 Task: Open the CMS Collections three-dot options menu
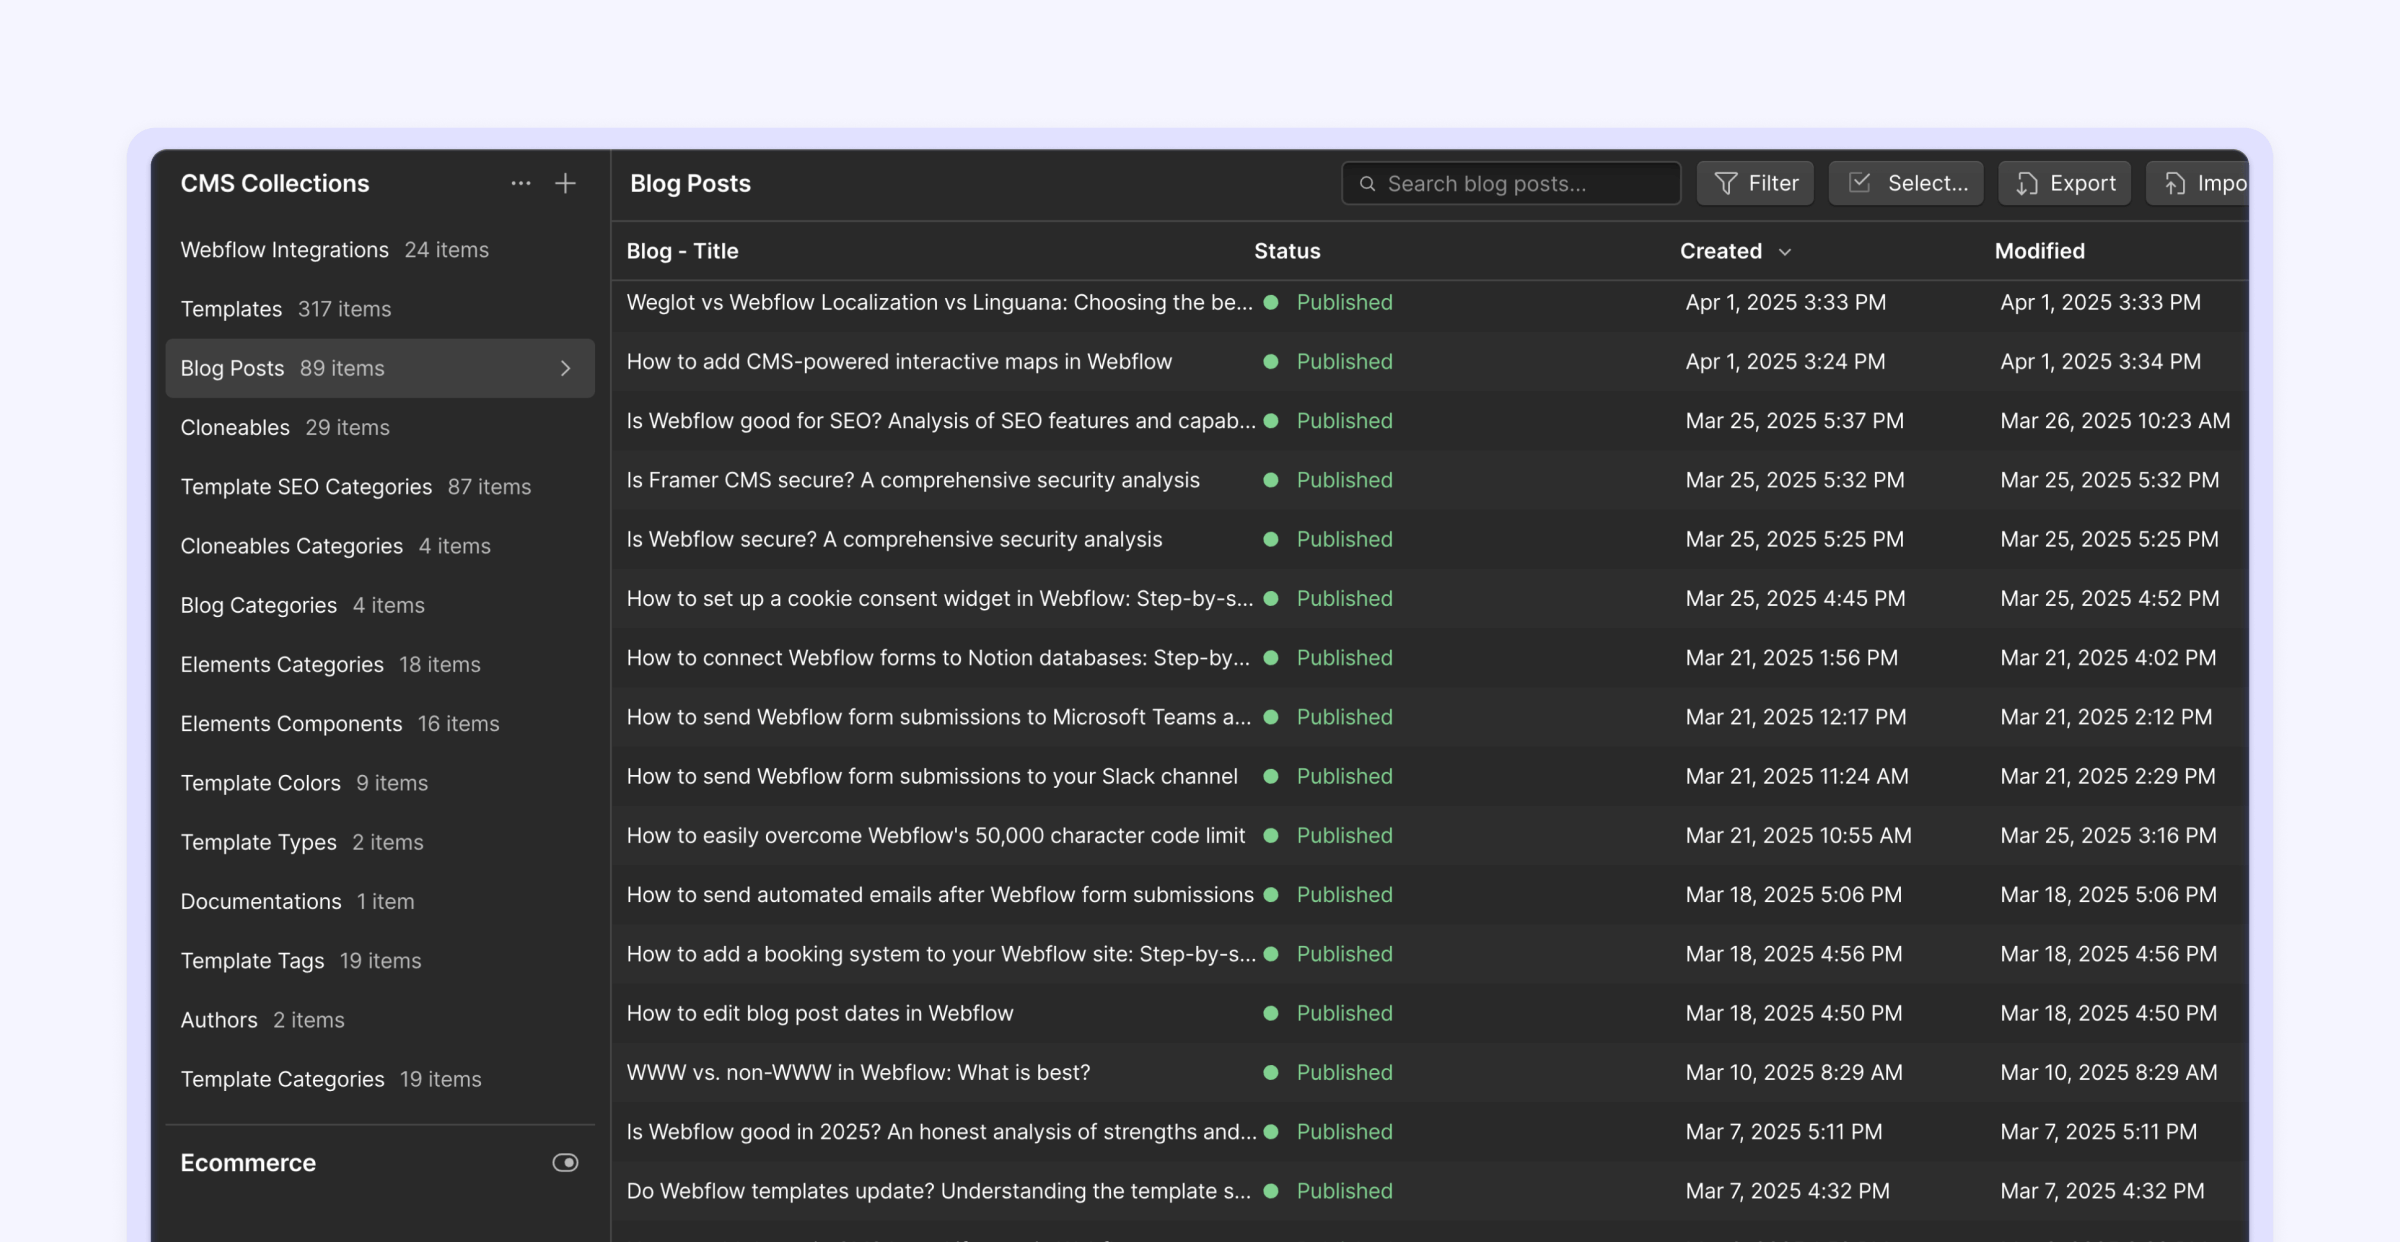pyautogui.click(x=520, y=183)
